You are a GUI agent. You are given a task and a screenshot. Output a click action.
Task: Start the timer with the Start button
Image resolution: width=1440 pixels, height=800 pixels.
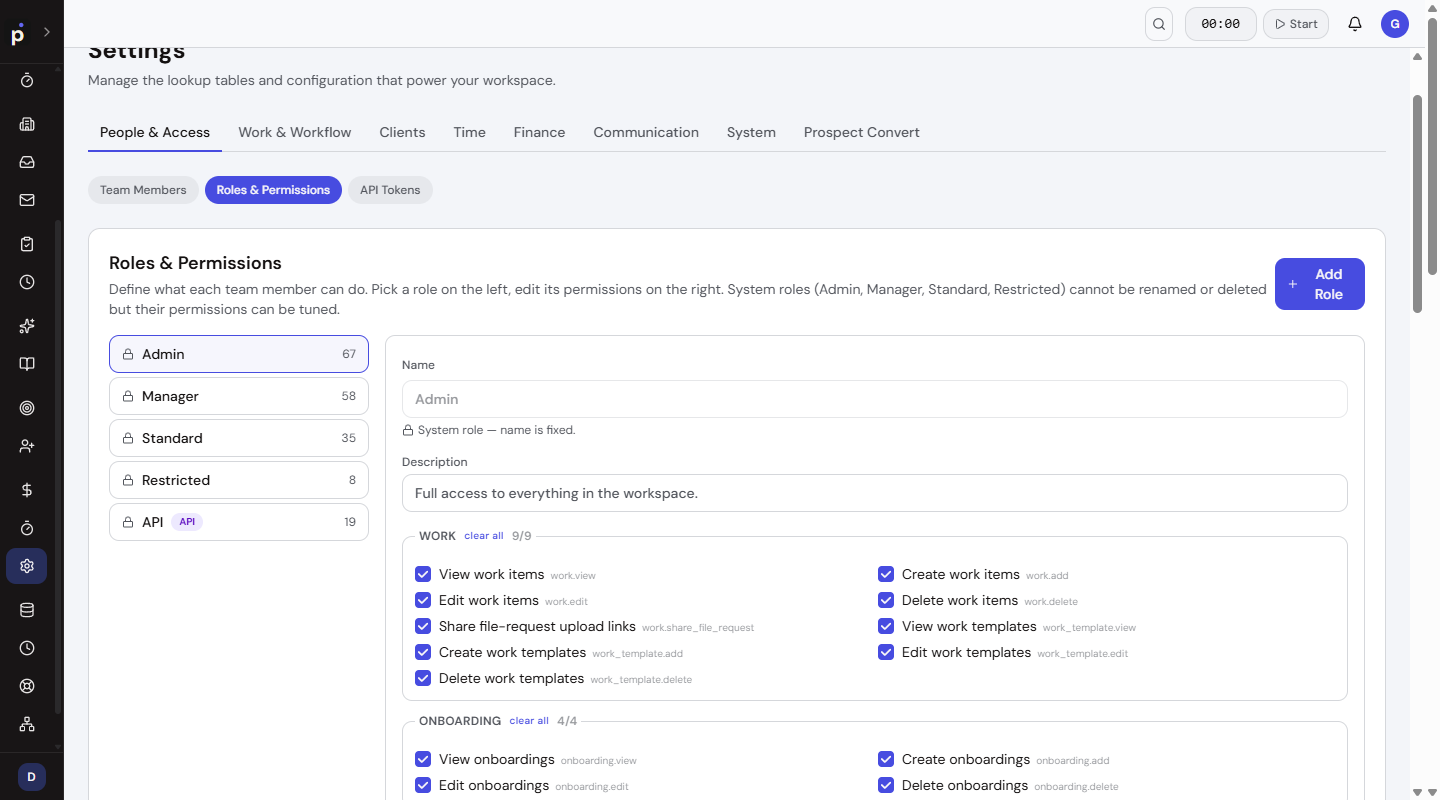pos(1296,24)
